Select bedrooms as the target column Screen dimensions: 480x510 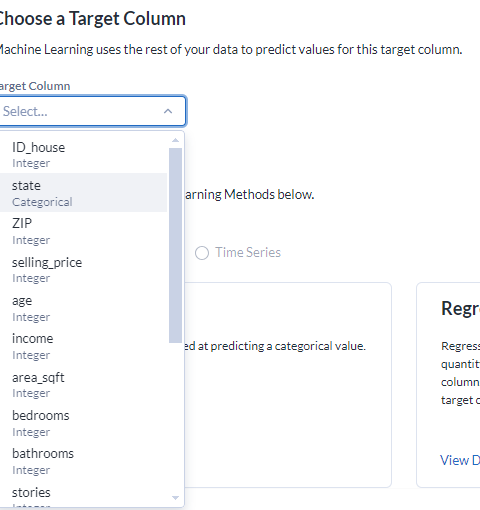(83, 423)
